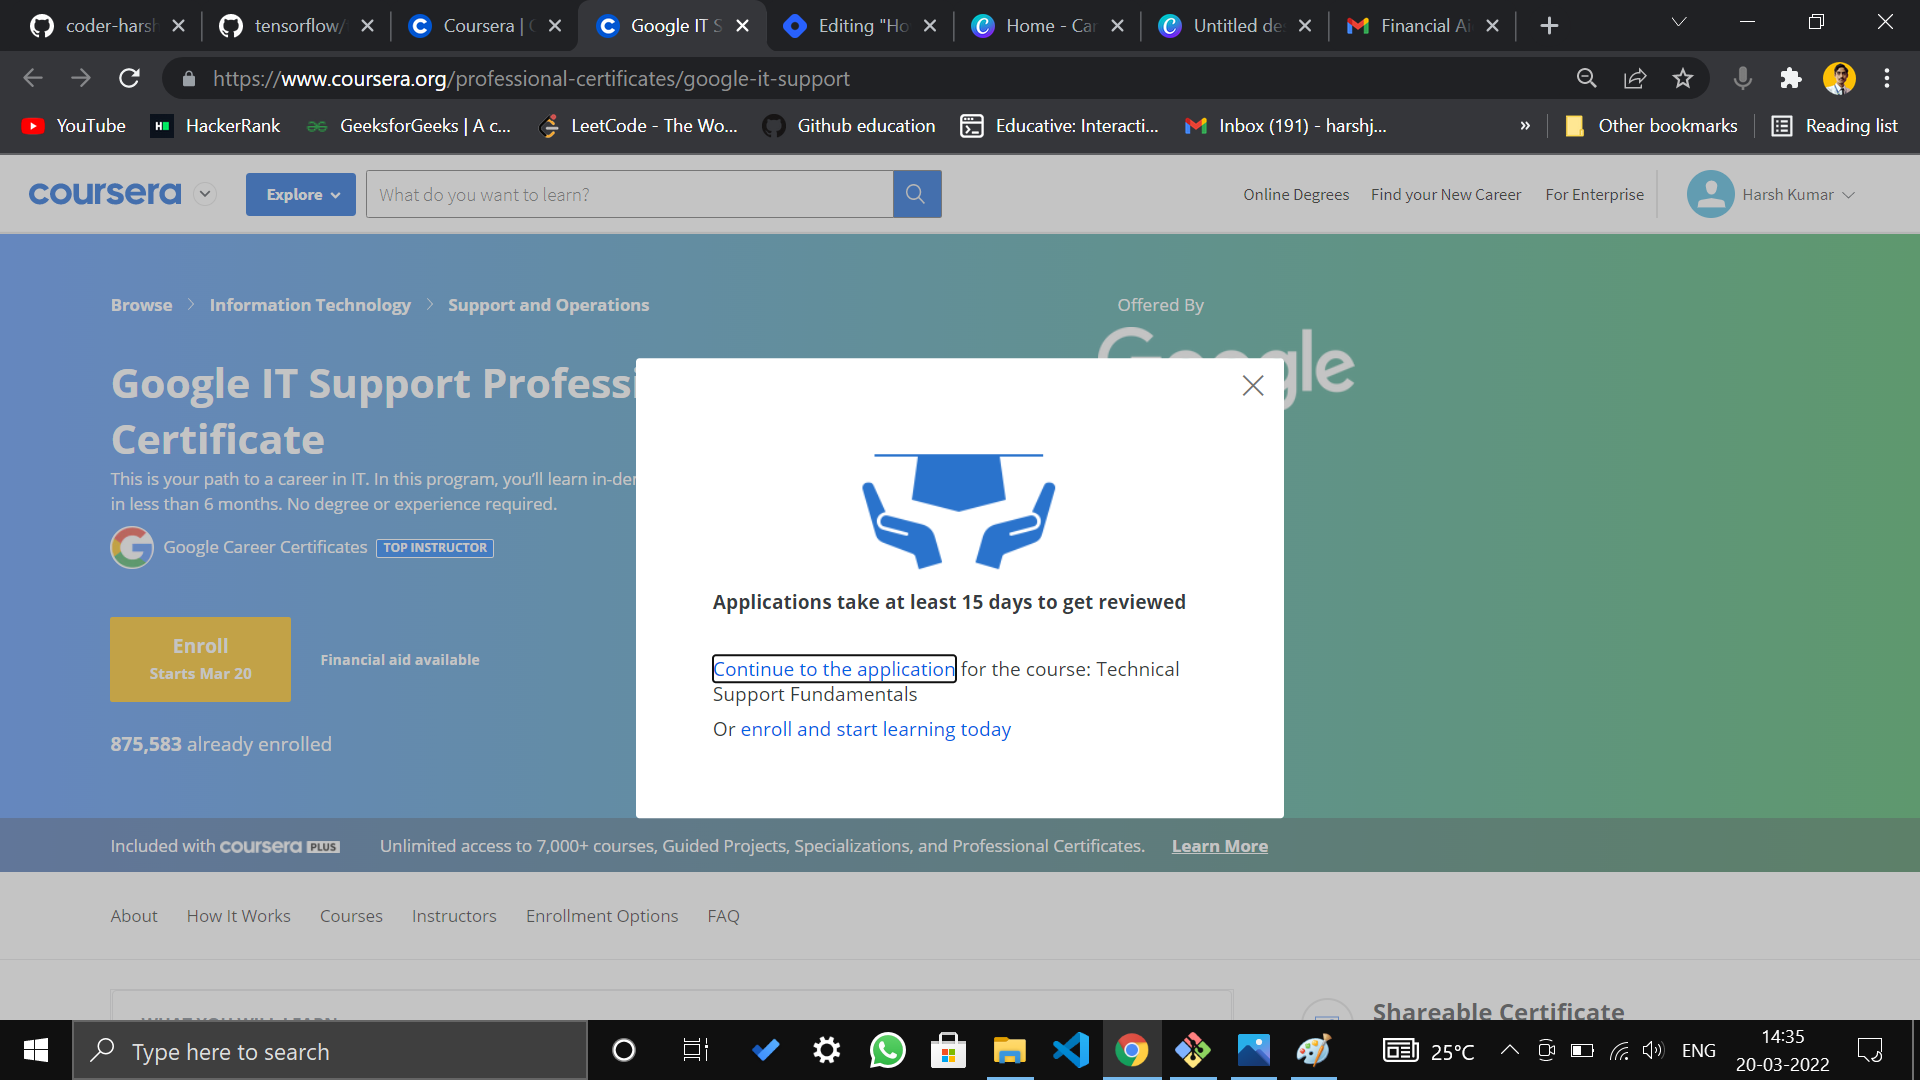This screenshot has height=1080, width=1920.
Task: Close the financial aid application dialog
Action: coord(1253,385)
